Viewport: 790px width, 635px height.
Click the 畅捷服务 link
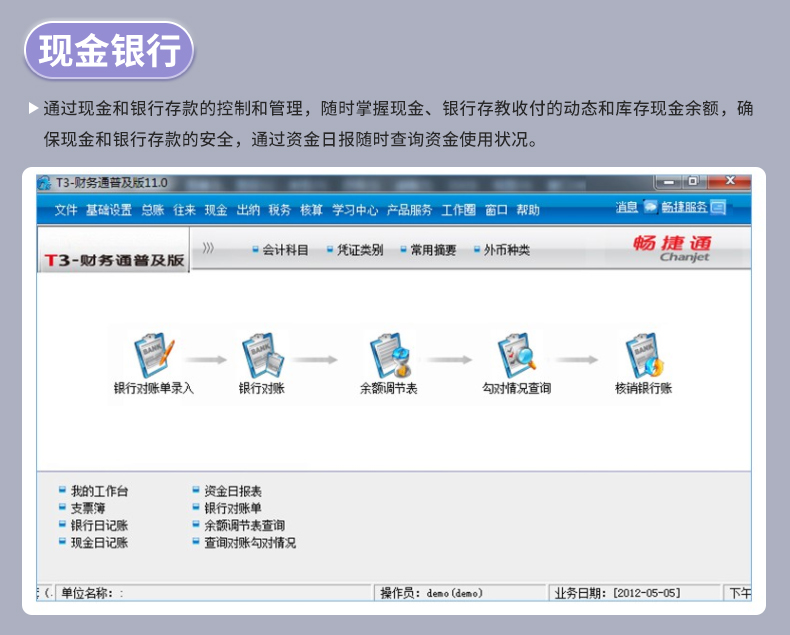click(684, 207)
